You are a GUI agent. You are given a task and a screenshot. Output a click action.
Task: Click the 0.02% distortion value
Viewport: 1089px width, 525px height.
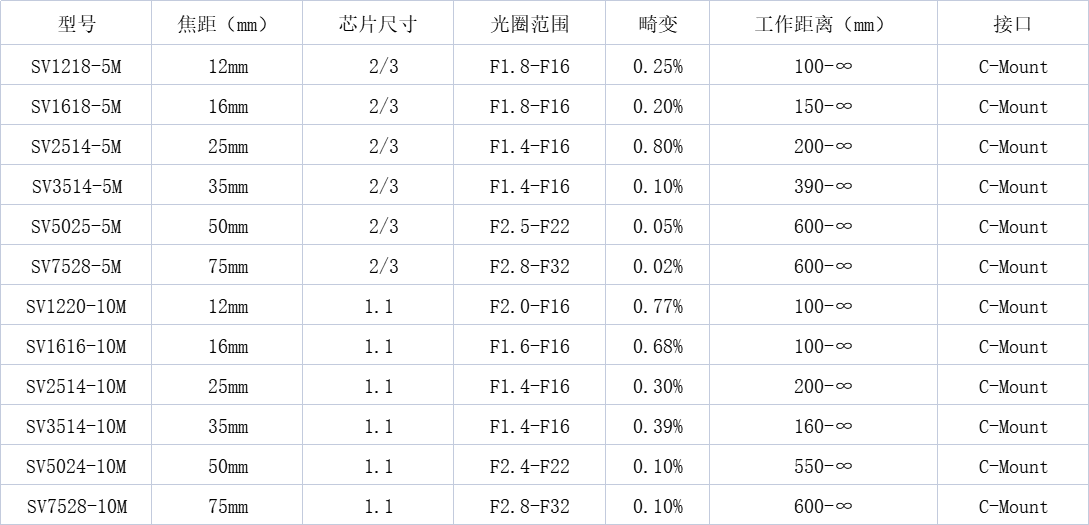(658, 266)
